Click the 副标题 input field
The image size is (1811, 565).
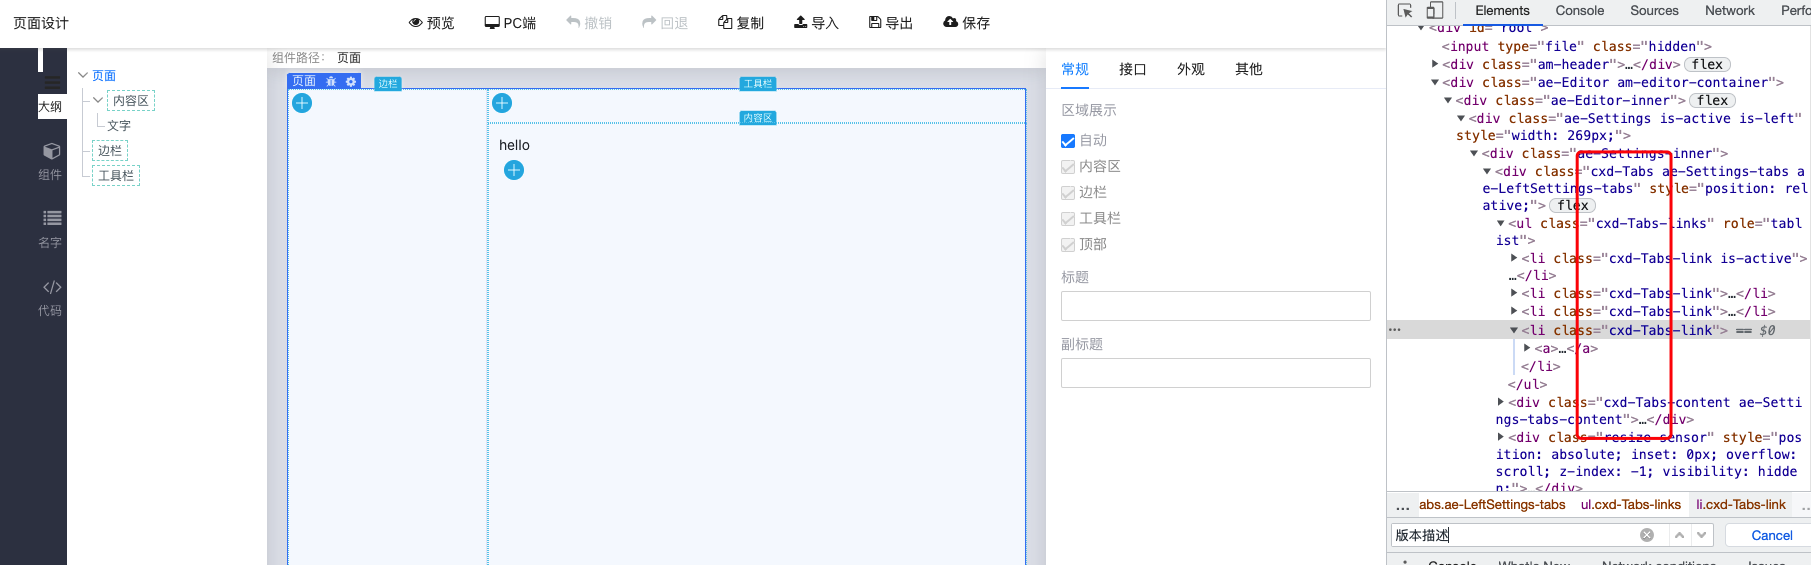[x=1216, y=373]
